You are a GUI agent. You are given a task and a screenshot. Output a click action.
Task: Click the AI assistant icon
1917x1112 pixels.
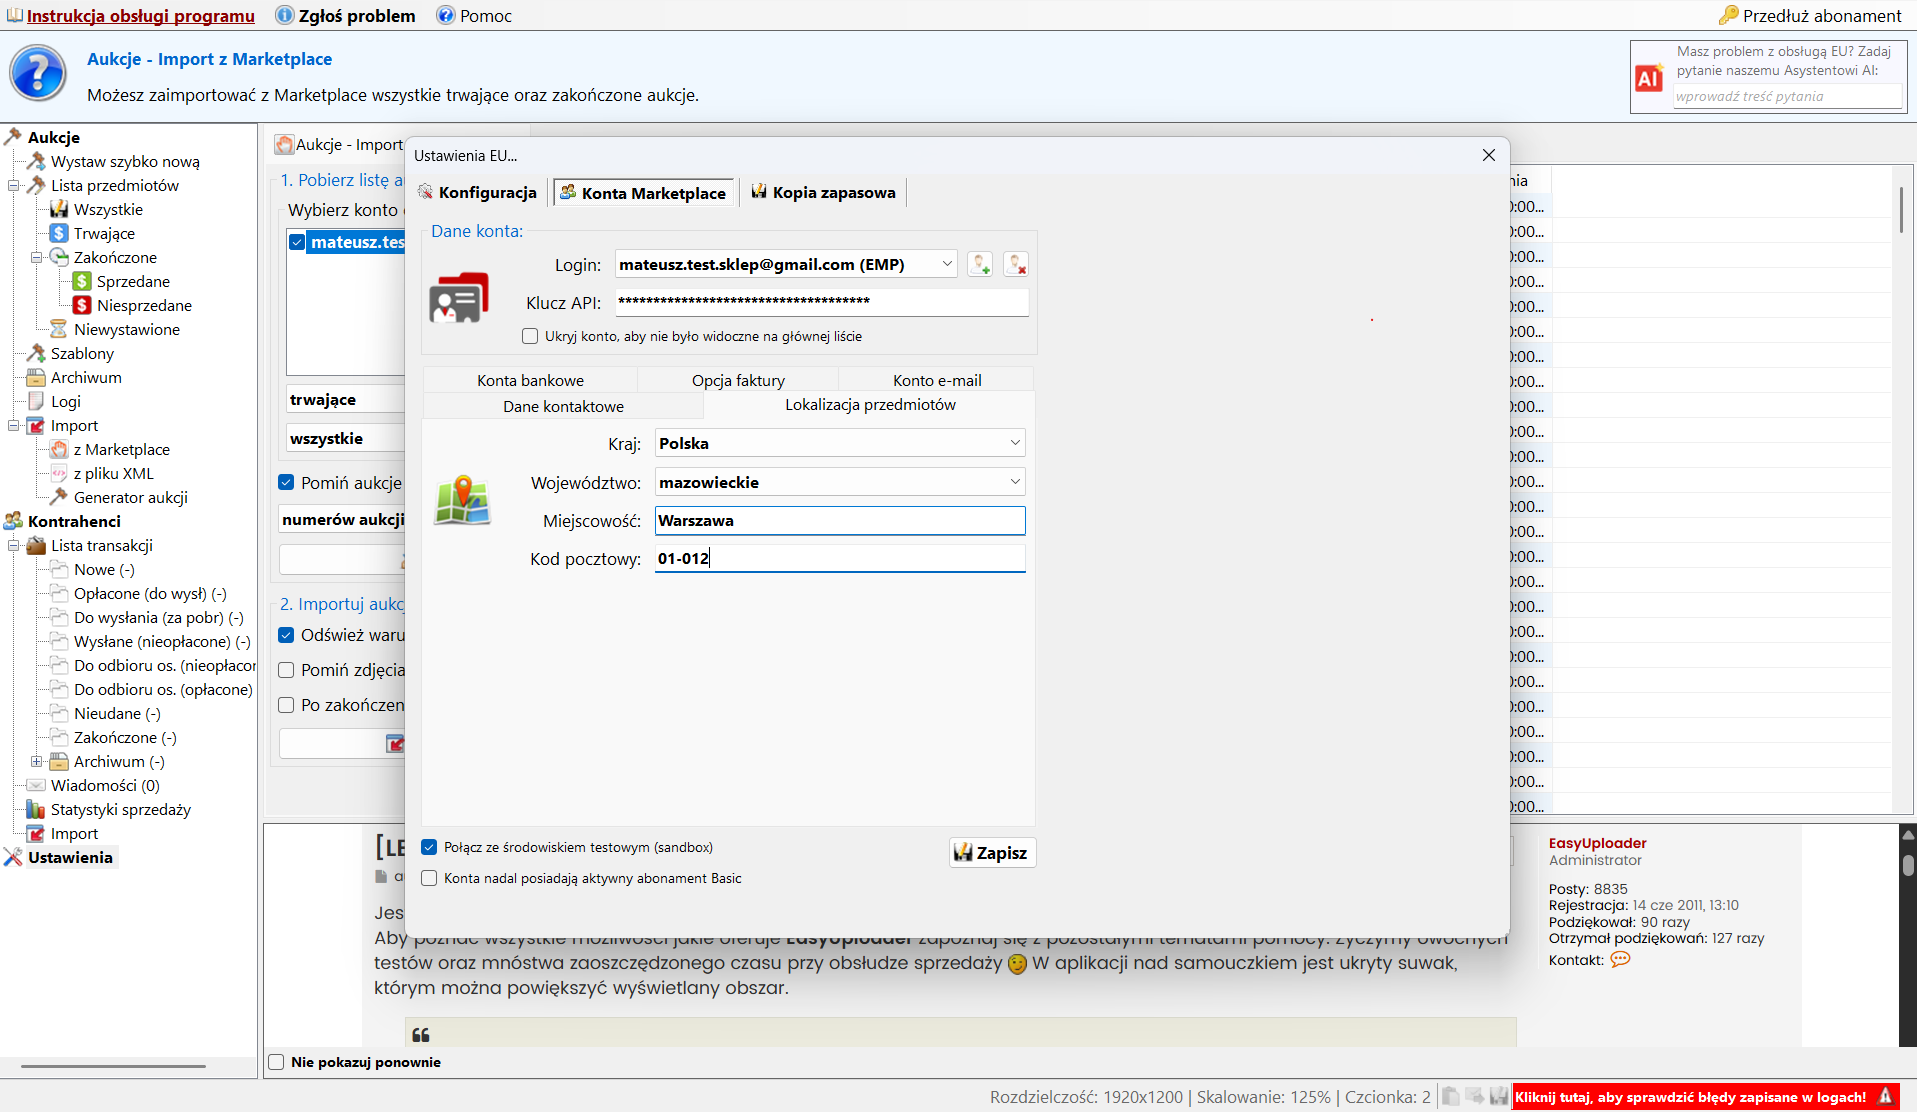1648,78
